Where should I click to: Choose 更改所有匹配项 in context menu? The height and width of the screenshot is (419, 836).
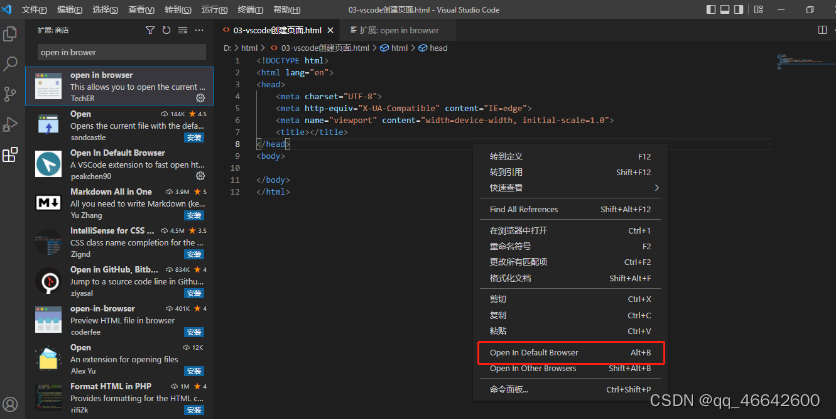[570, 262]
